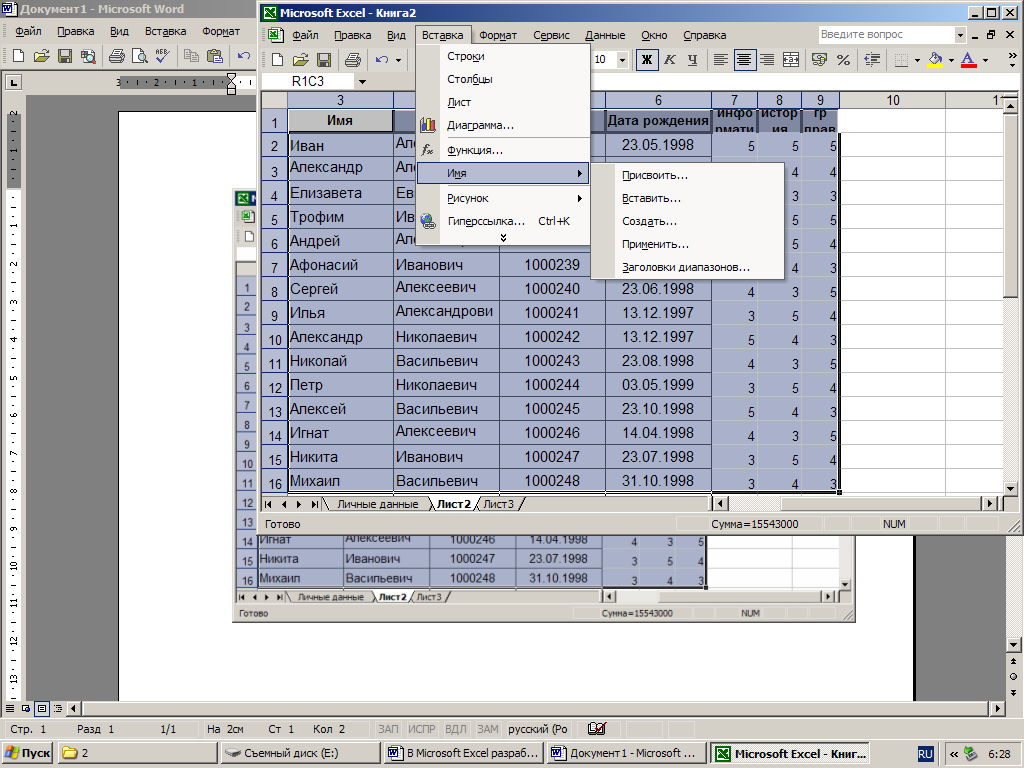Viewport: 1024px width, 768px height.
Task: Choose Диаграмма… from Вставка menu
Action: 503,125
